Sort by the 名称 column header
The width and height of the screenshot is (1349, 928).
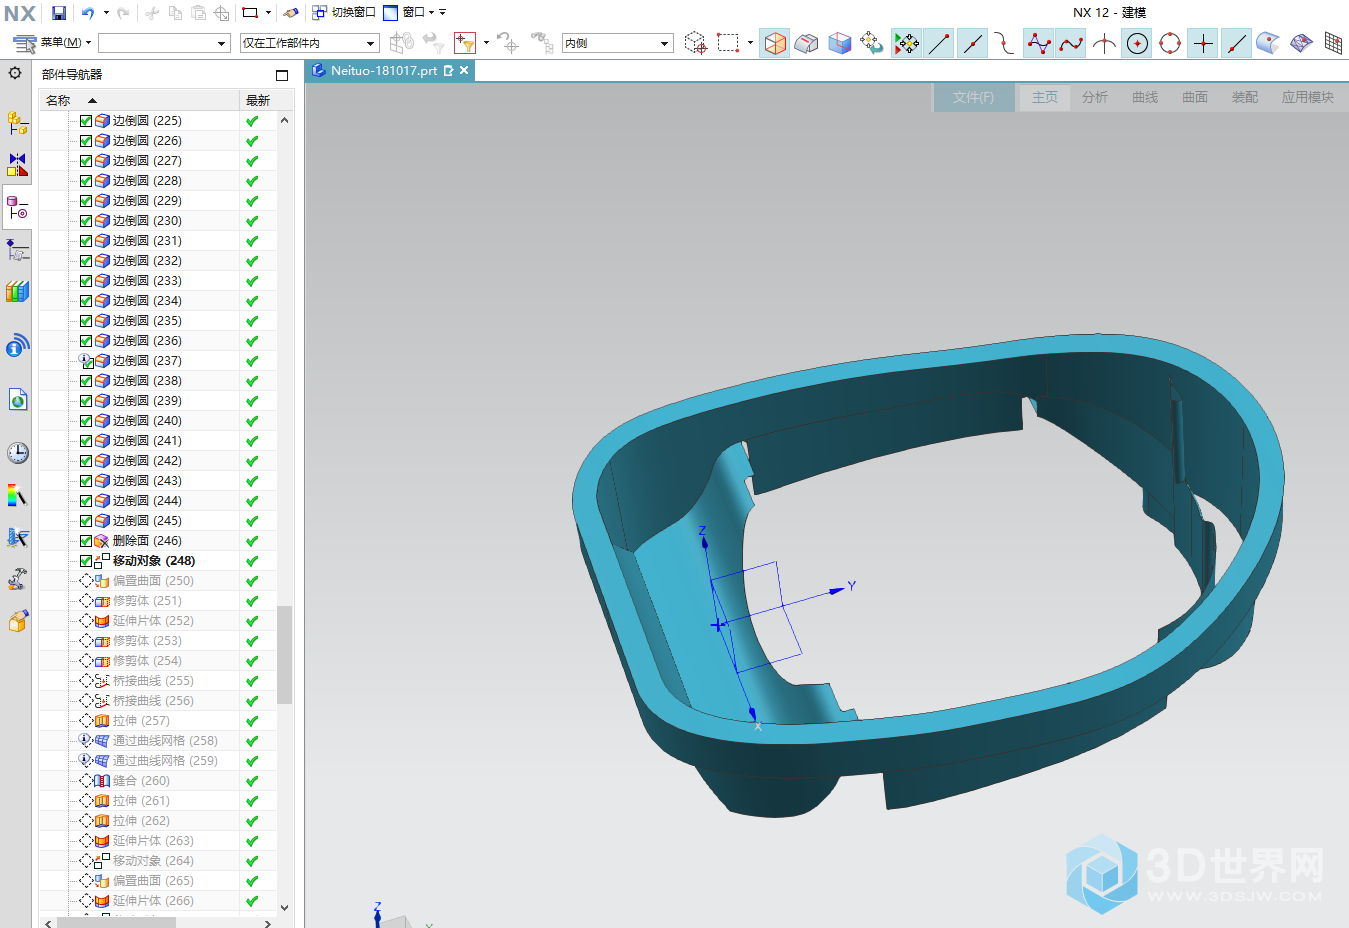tap(139, 100)
